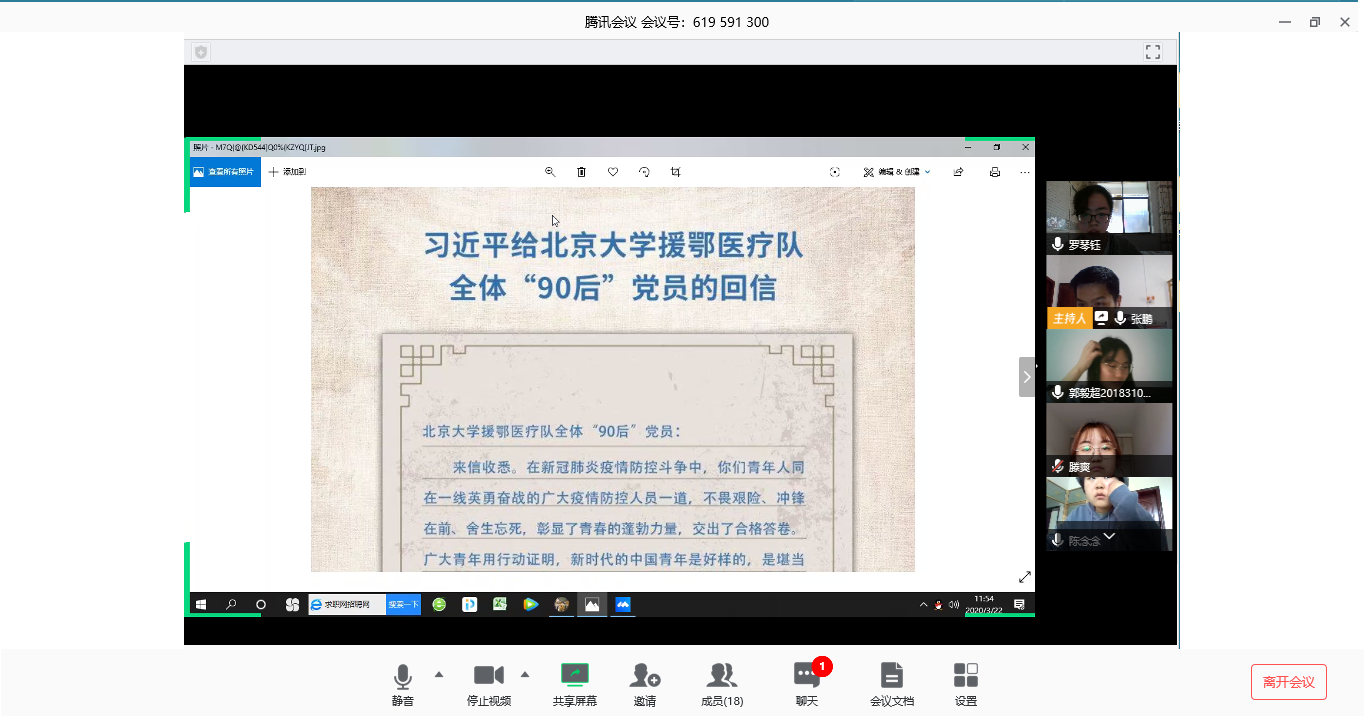Click the shield security icon
The height and width of the screenshot is (716, 1364).
click(201, 52)
